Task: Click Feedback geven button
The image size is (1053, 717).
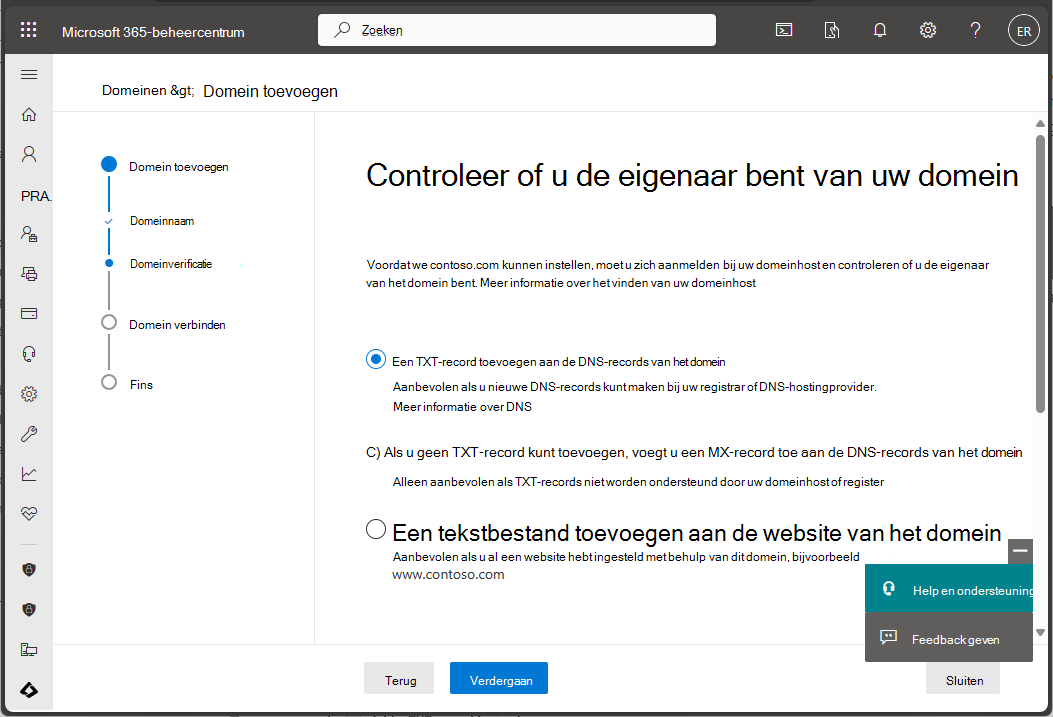Action: tap(949, 638)
